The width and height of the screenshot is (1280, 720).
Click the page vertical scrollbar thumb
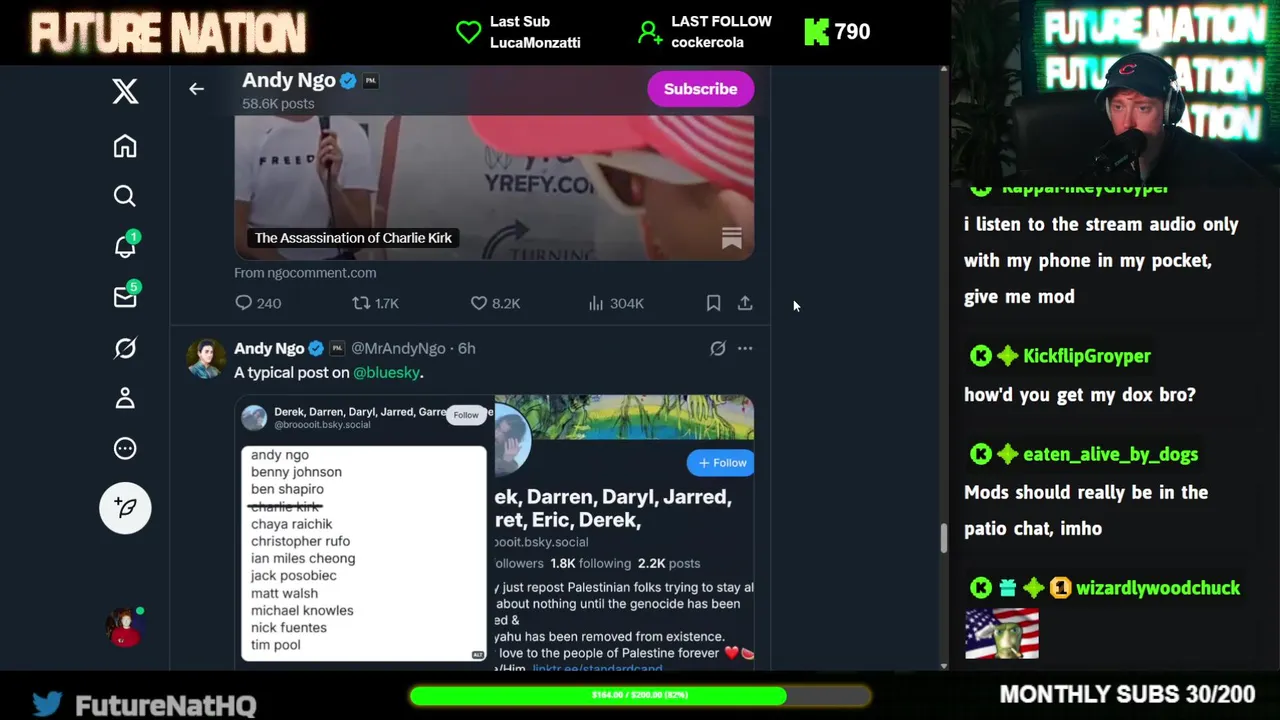943,538
